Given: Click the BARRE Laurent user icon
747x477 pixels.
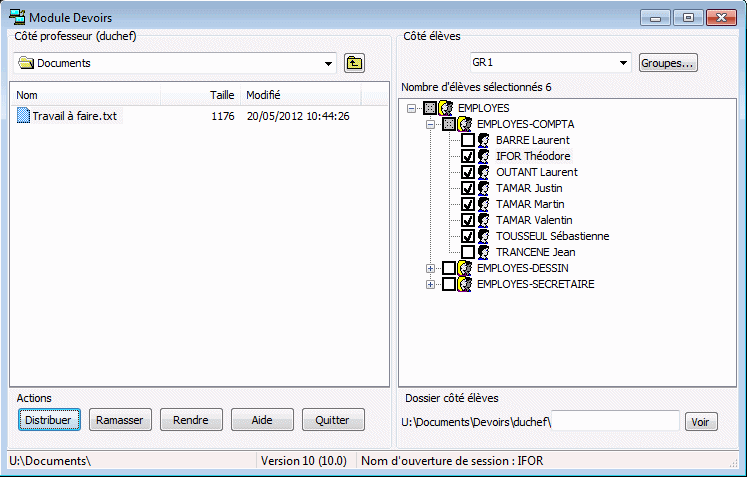Looking at the screenshot, I should (x=484, y=140).
